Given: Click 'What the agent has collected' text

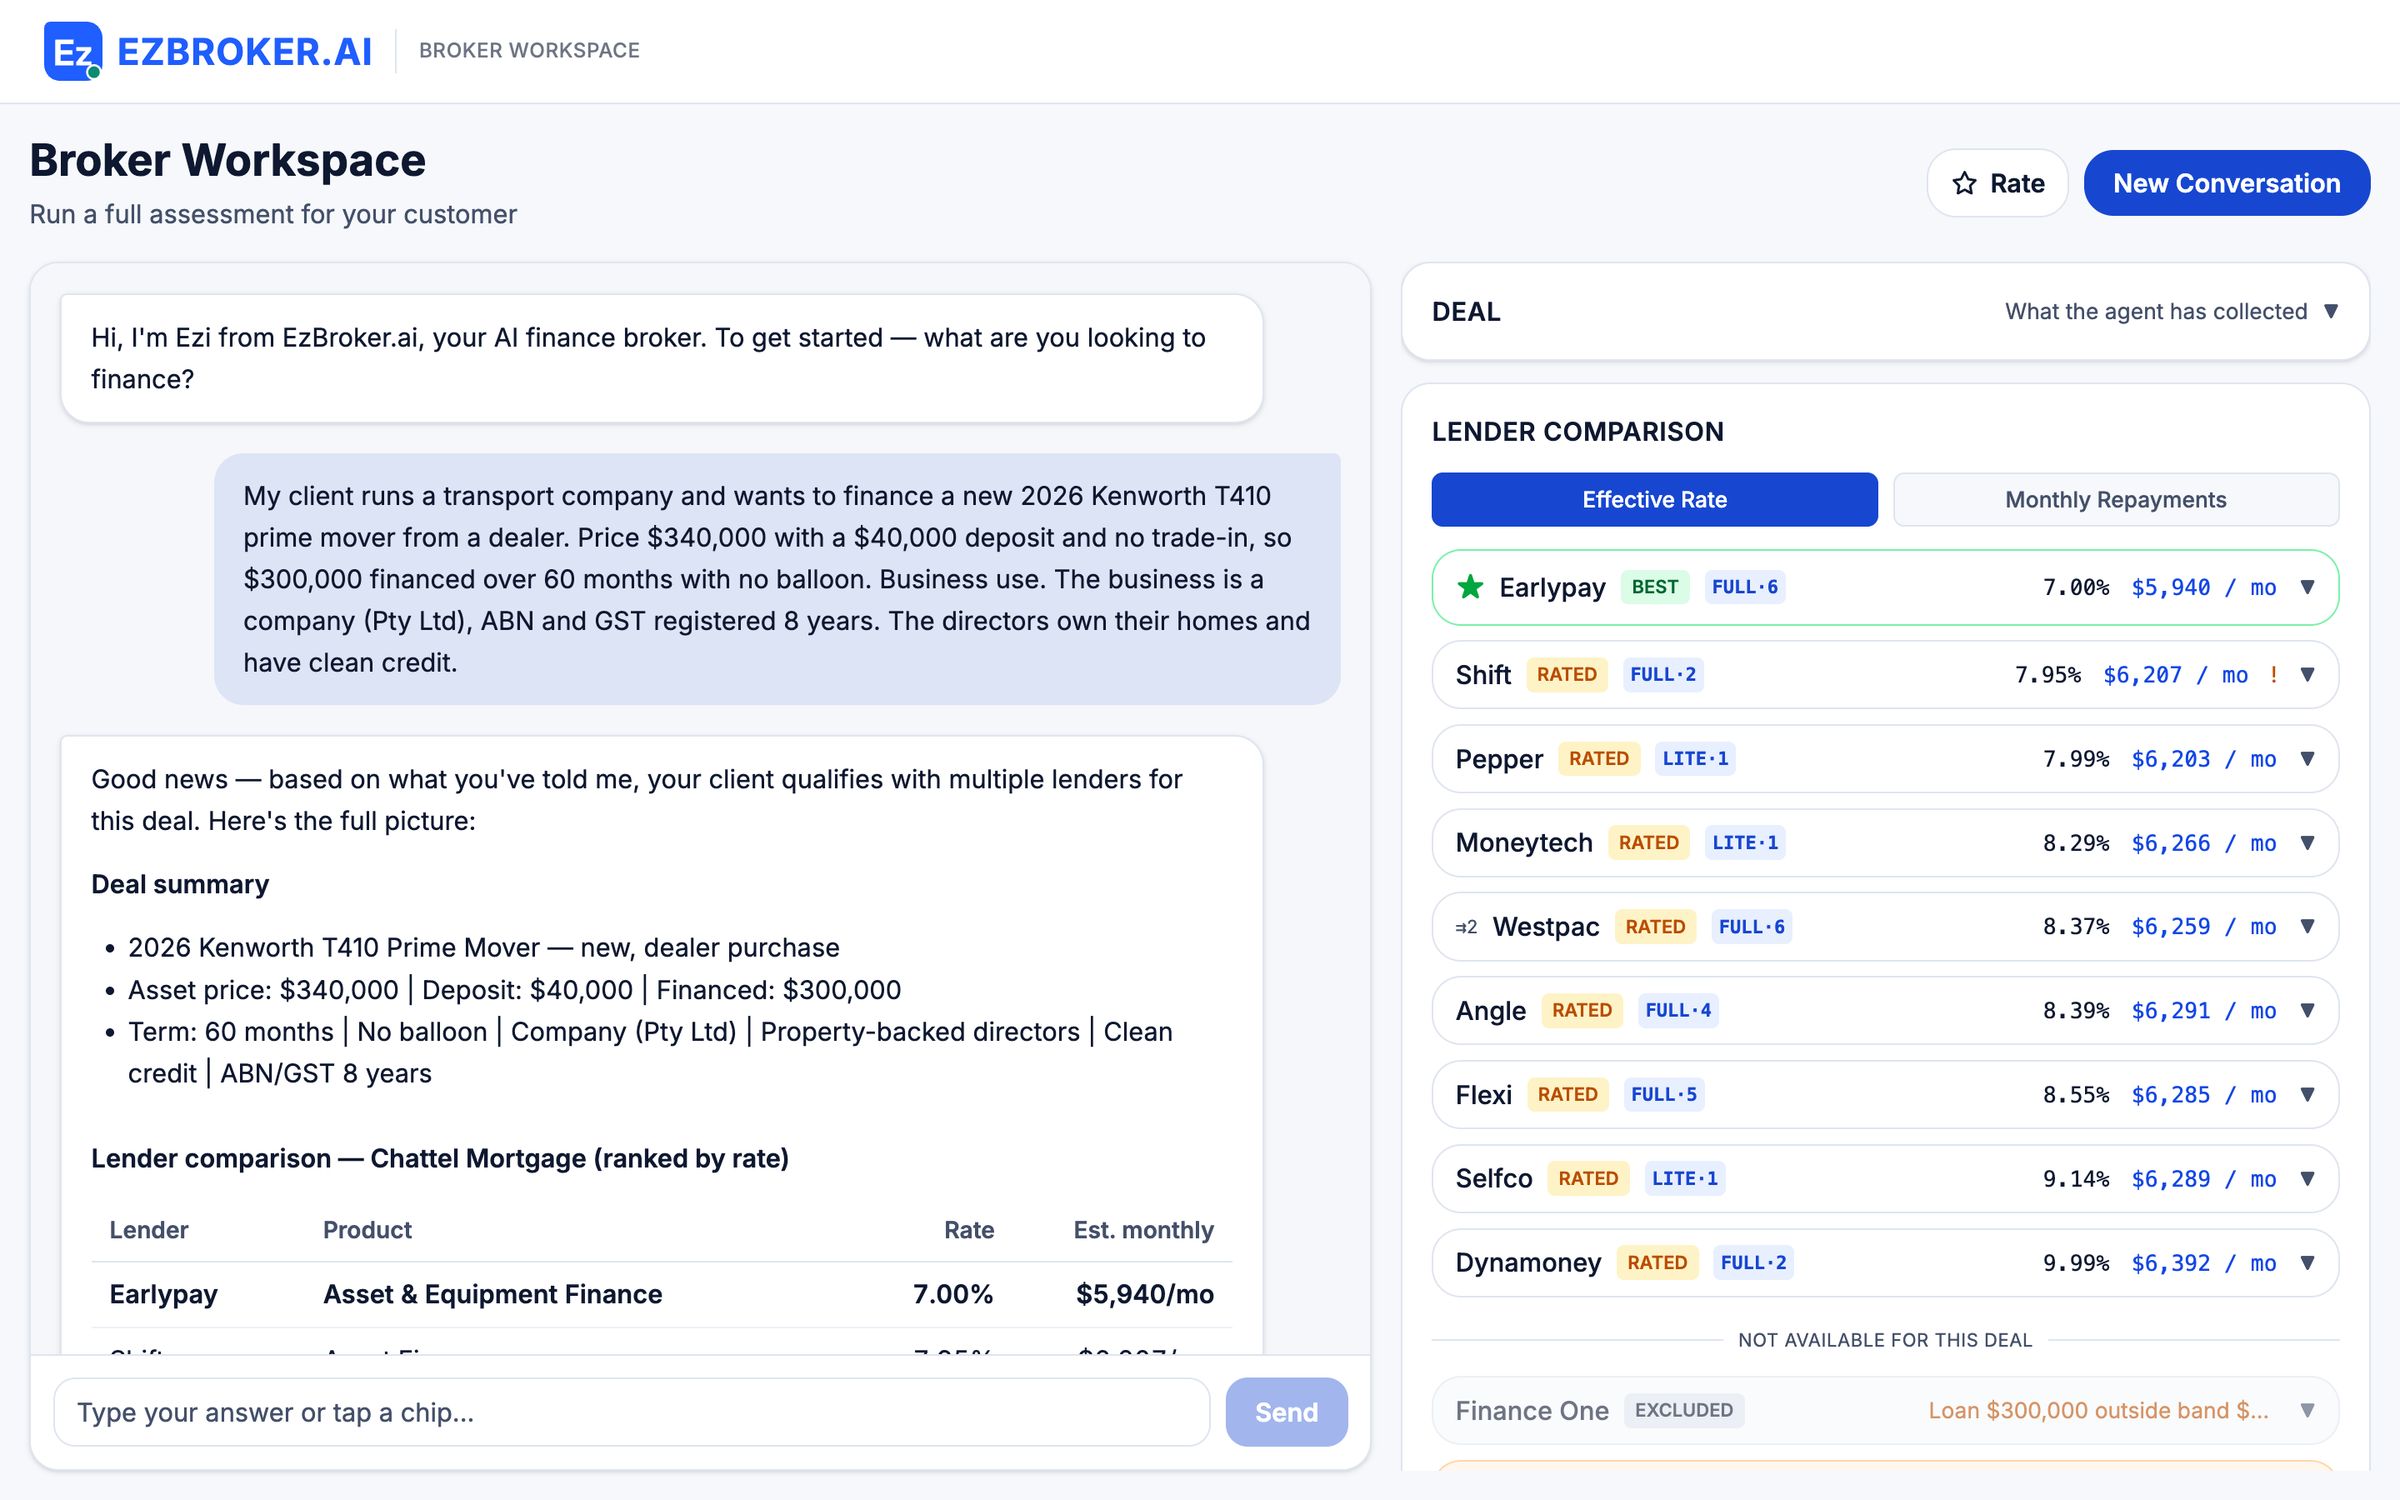Looking at the screenshot, I should (2156, 311).
